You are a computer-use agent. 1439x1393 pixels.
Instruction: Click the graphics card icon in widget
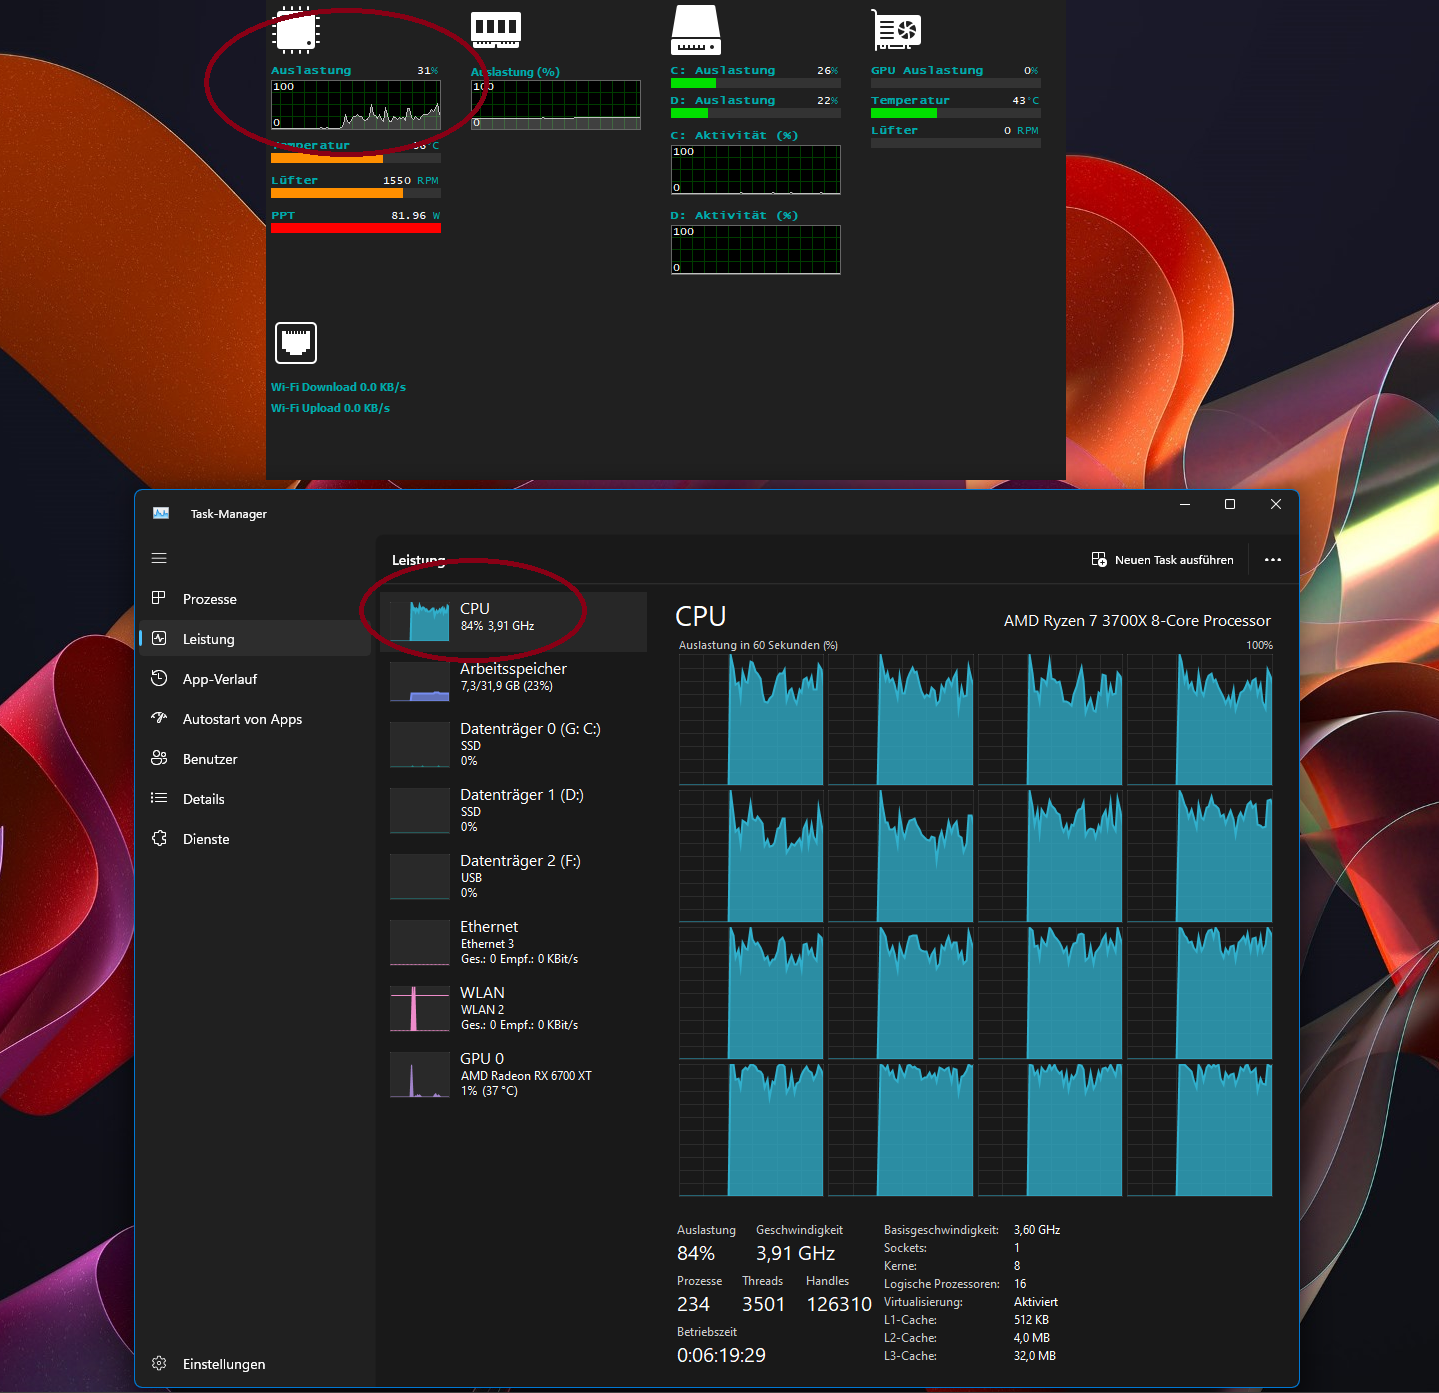pos(896,30)
